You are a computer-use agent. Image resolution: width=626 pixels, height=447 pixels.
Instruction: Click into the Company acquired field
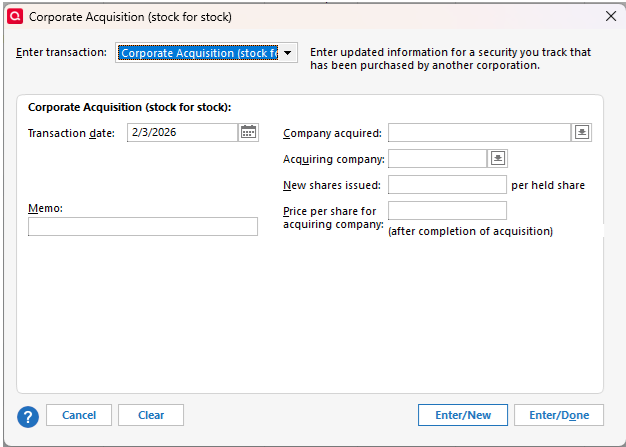pyautogui.click(x=479, y=132)
